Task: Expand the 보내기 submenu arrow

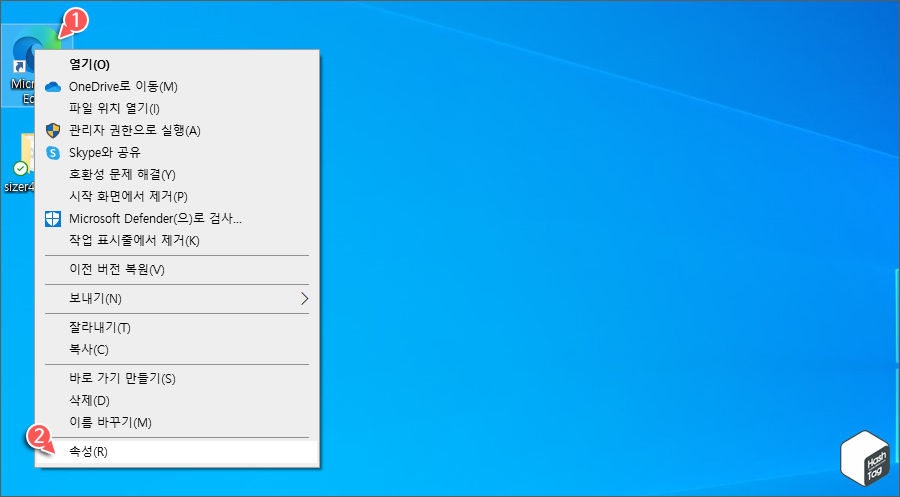Action: point(305,299)
